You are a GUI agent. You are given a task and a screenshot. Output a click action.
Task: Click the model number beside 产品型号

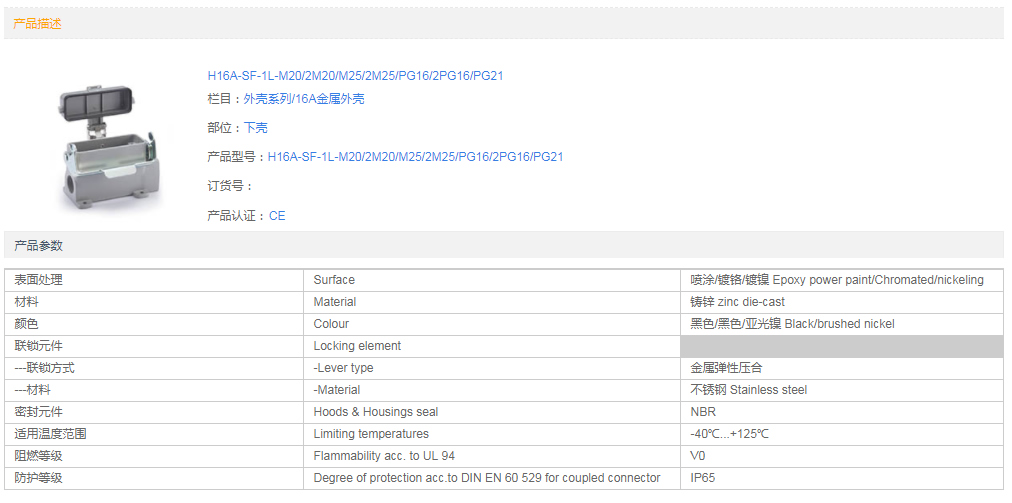point(415,157)
